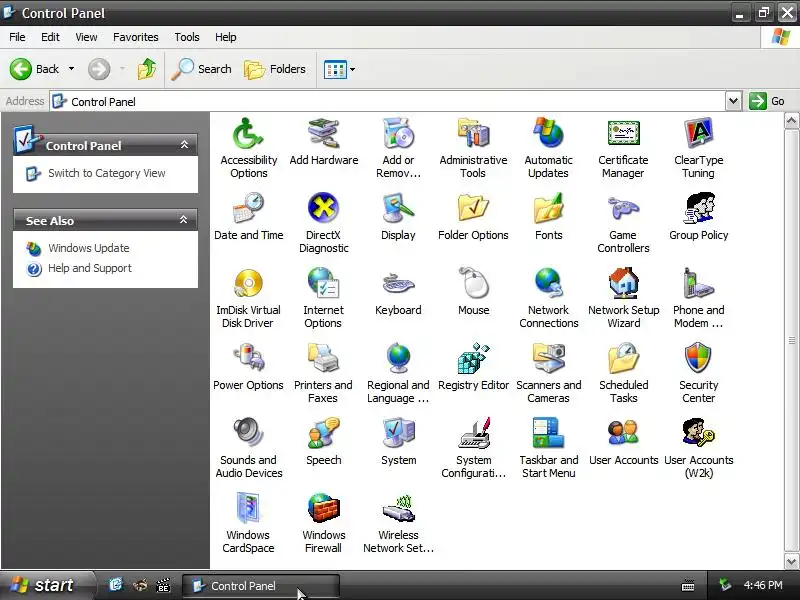The height and width of the screenshot is (600, 800).
Task: Open Printers and Faxes icon
Action: click(323, 373)
